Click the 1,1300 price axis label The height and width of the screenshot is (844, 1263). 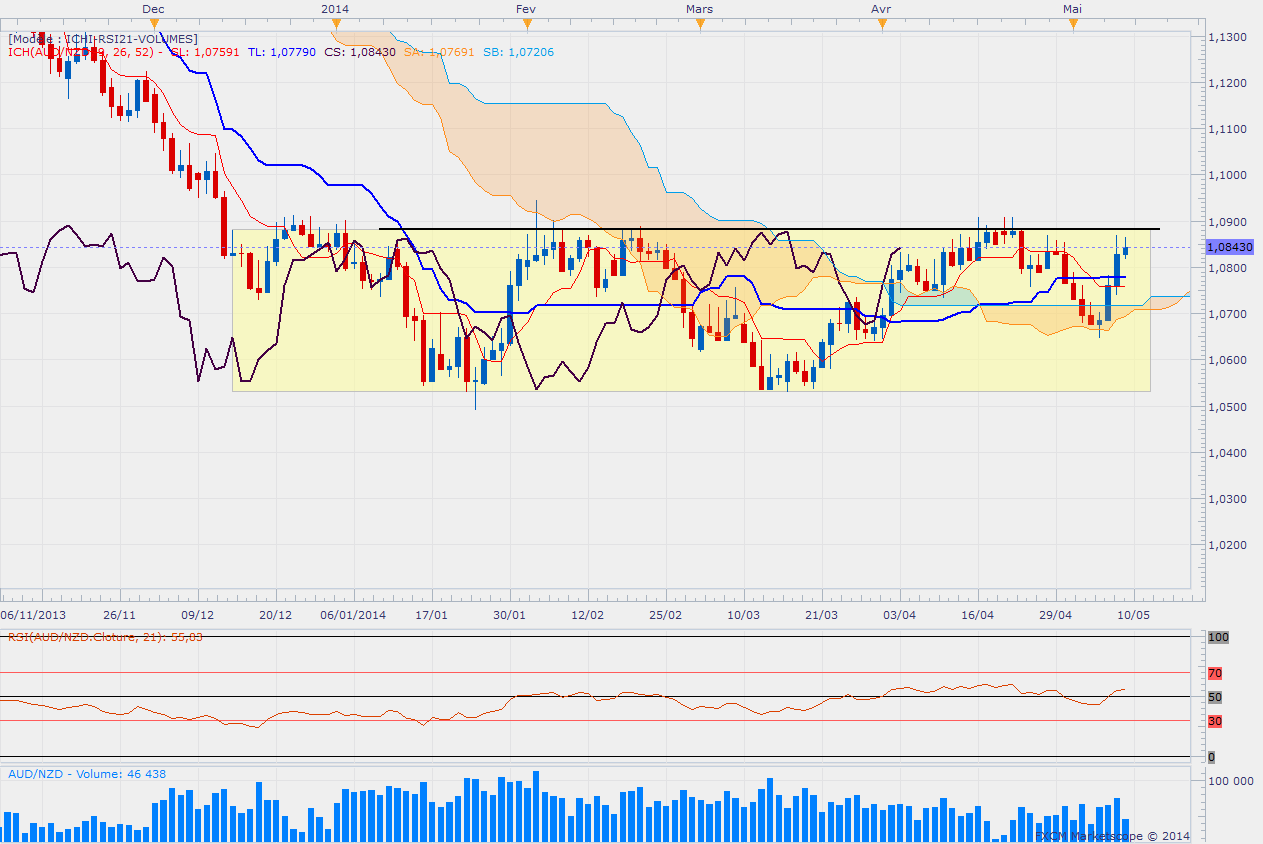tap(1226, 37)
